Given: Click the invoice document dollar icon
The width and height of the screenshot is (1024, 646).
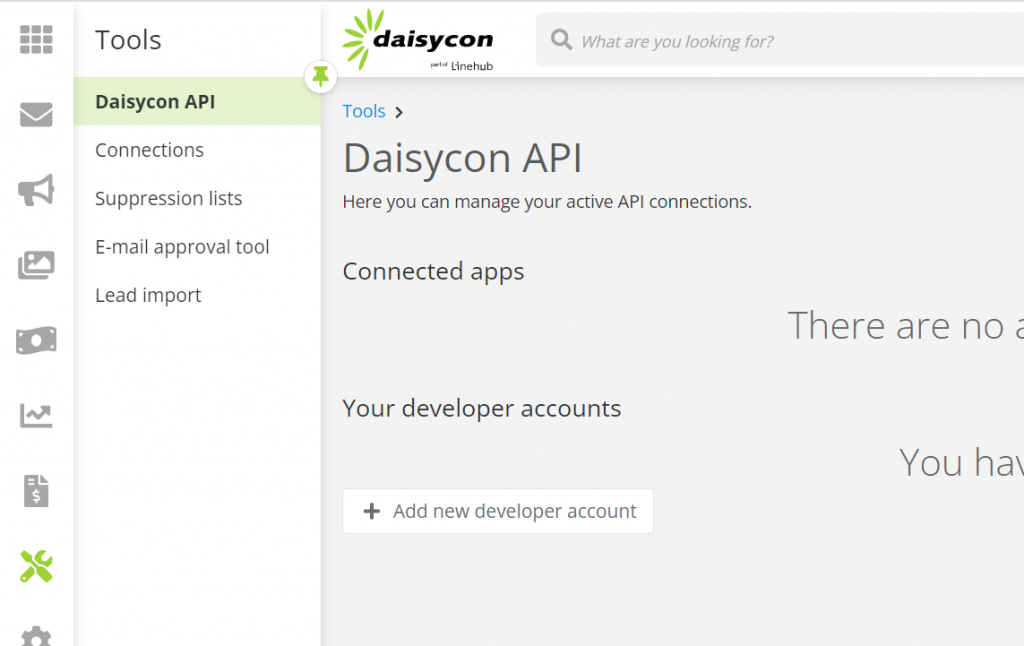Looking at the screenshot, I should tap(36, 491).
